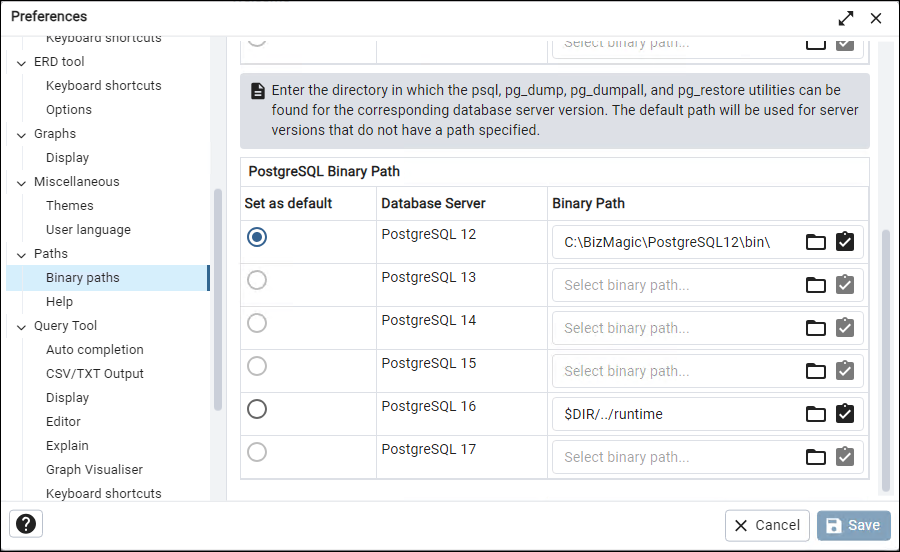Save the preferences
The image size is (900, 552).
(x=854, y=526)
